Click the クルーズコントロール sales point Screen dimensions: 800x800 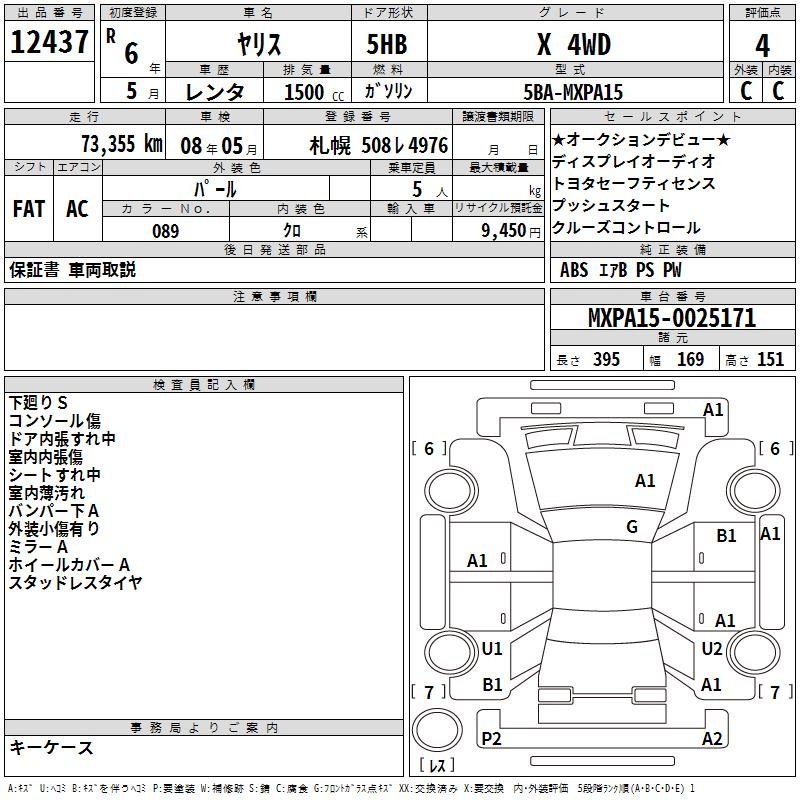tap(626, 227)
